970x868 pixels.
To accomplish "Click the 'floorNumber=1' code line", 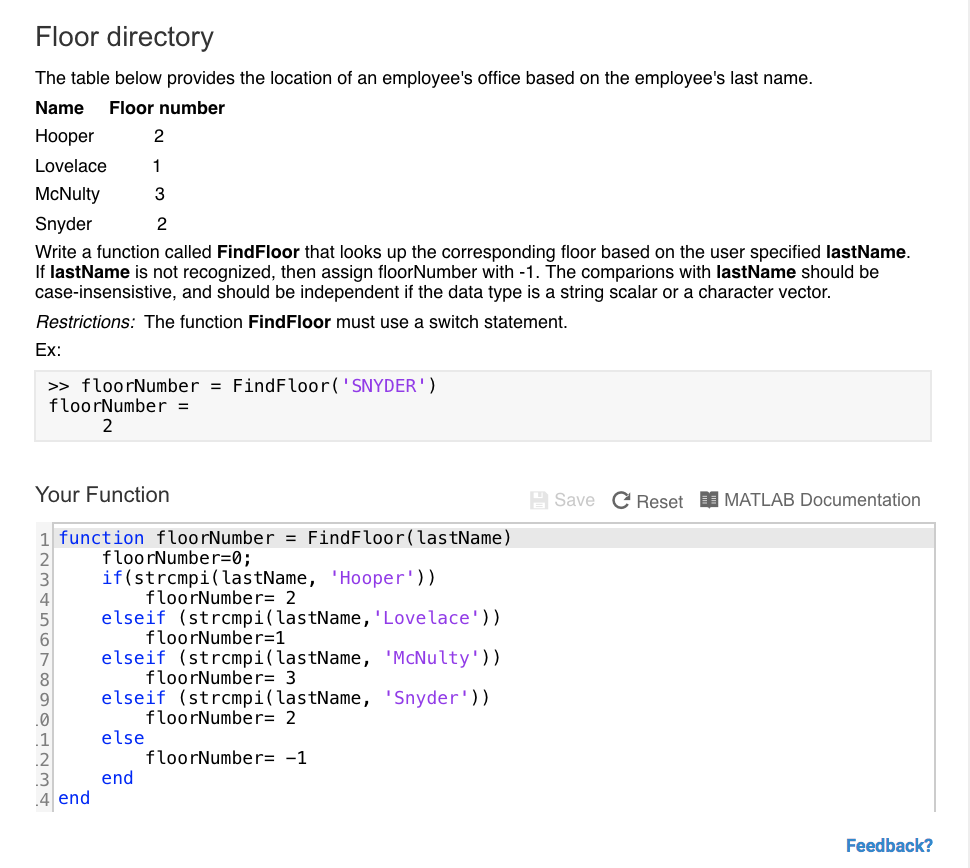I will [x=215, y=638].
